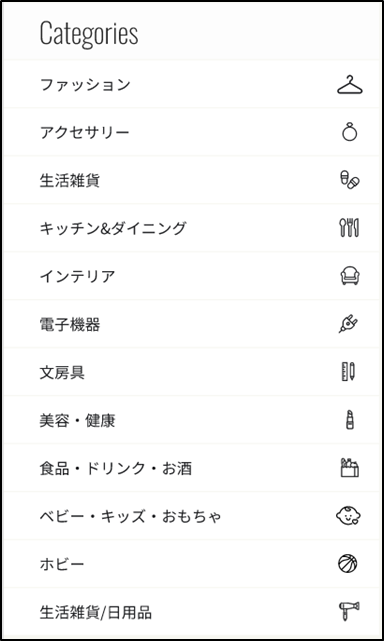Choose the 電子機器 category label
This screenshot has width=384, height=641.
[70, 325]
